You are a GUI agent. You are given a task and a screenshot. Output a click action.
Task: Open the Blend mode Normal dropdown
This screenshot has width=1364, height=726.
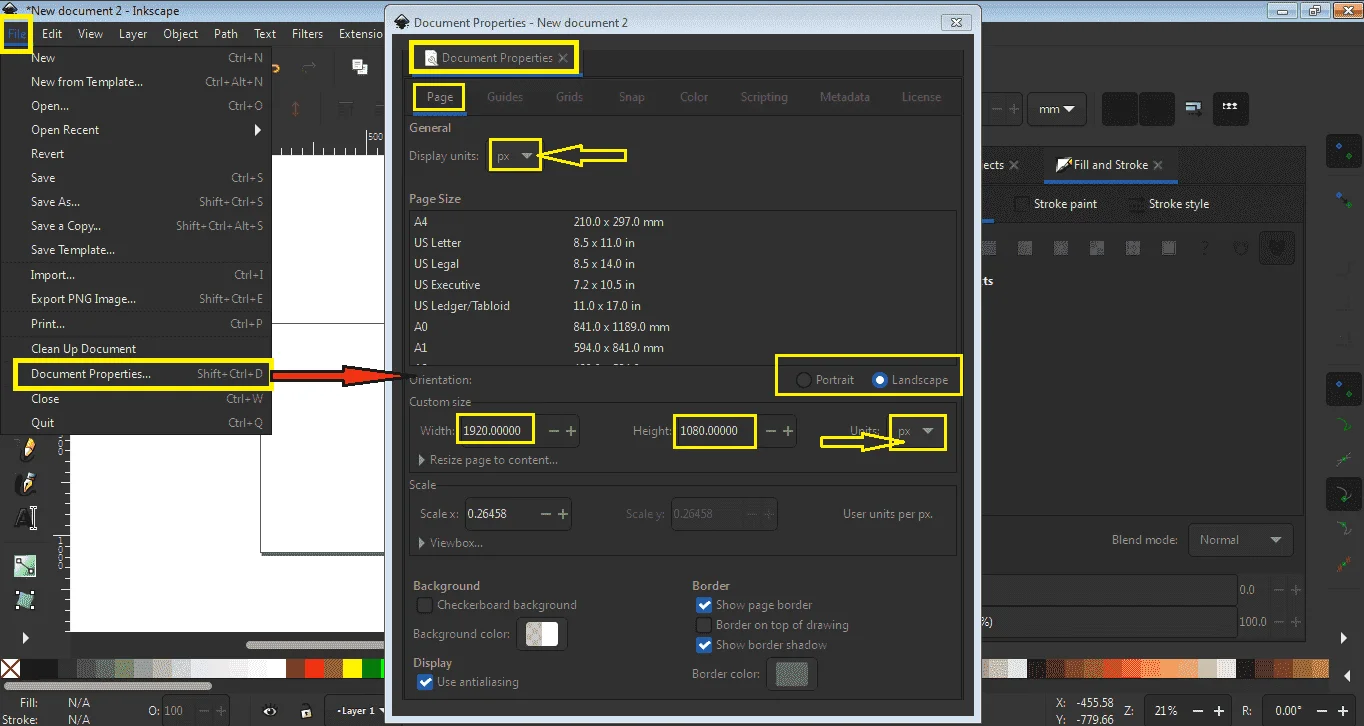(1240, 540)
